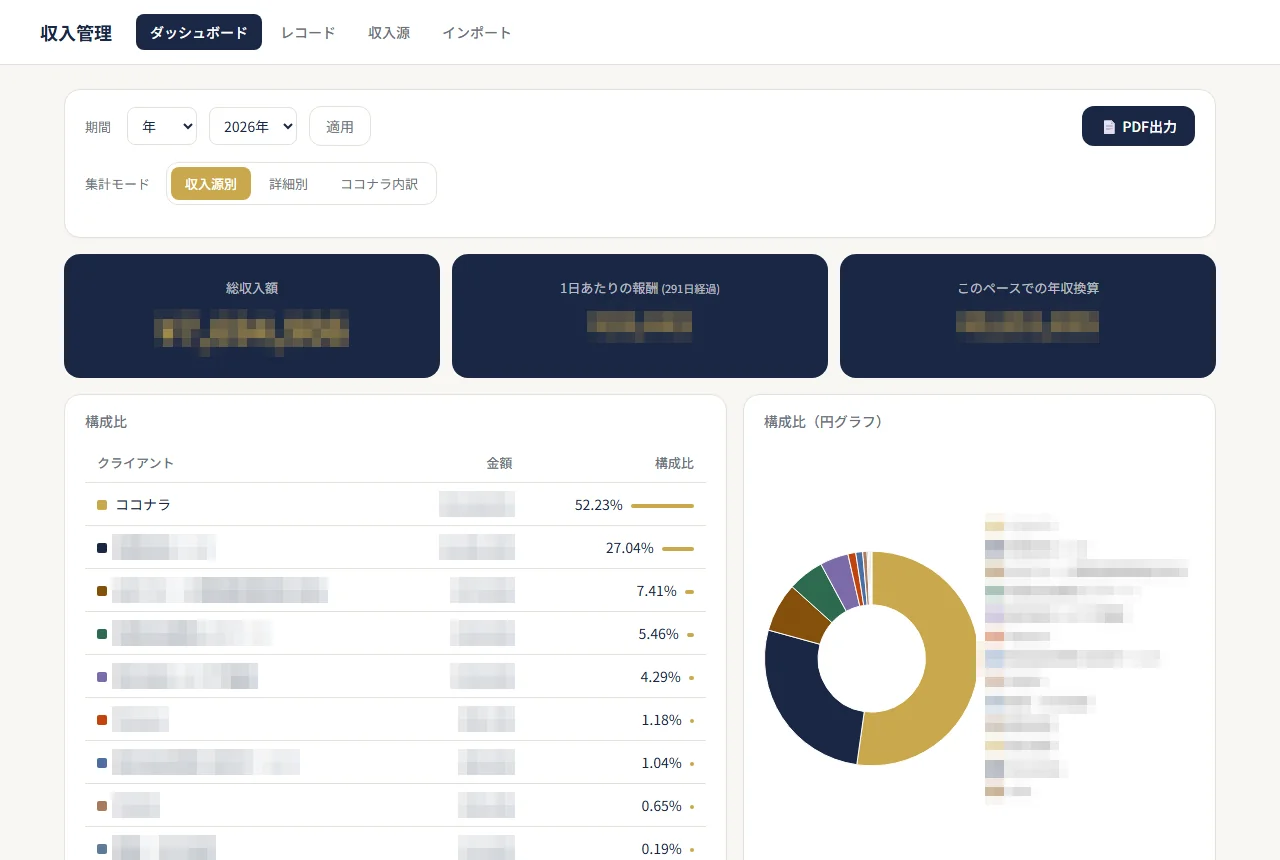Select the 収入源別 aggregation mode
The width and height of the screenshot is (1280, 860).
pos(211,184)
